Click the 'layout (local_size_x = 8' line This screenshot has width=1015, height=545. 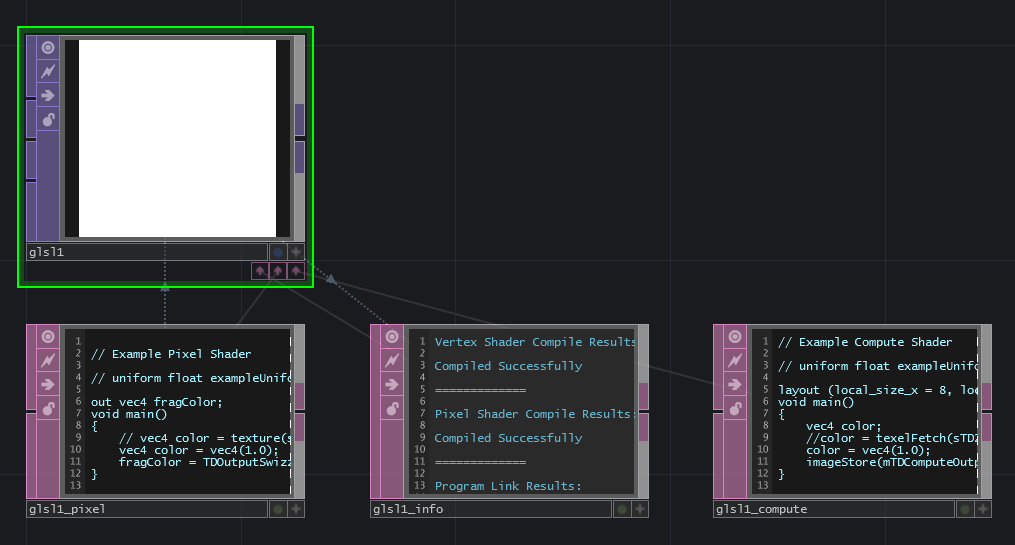click(x=878, y=390)
